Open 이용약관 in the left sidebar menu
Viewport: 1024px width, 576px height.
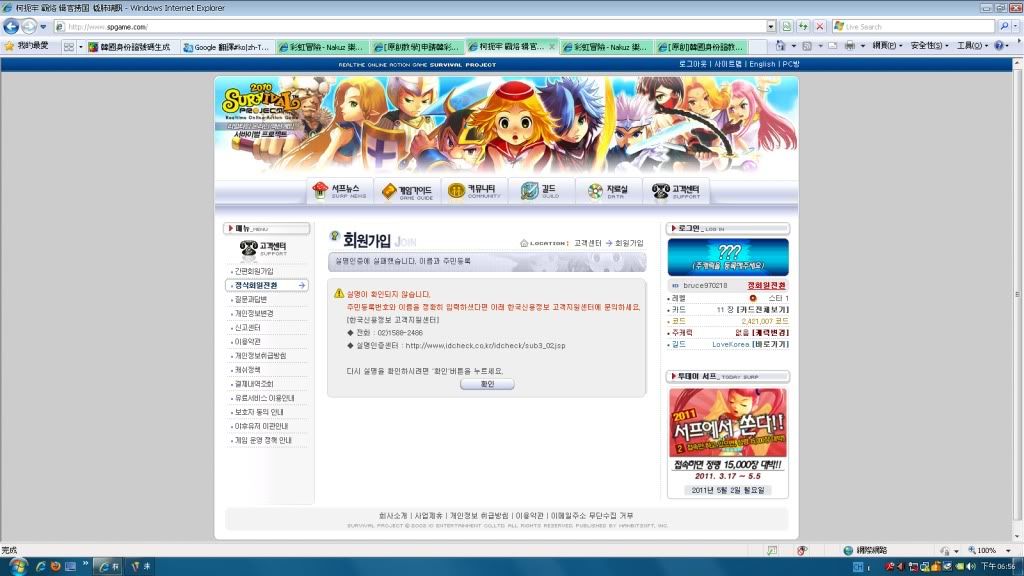[248, 342]
